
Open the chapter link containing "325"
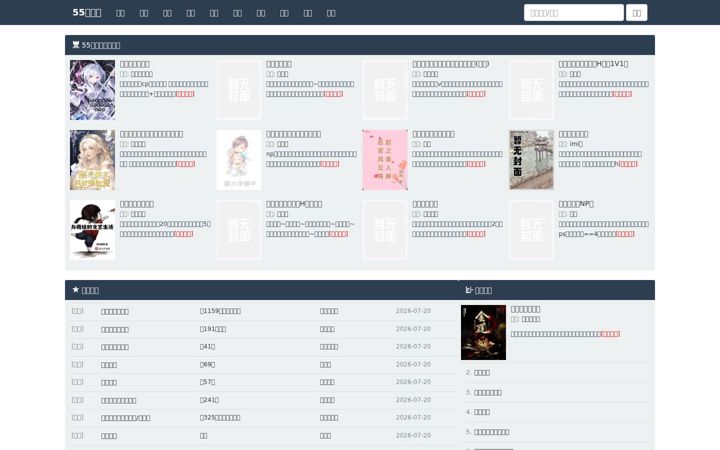pos(220,418)
